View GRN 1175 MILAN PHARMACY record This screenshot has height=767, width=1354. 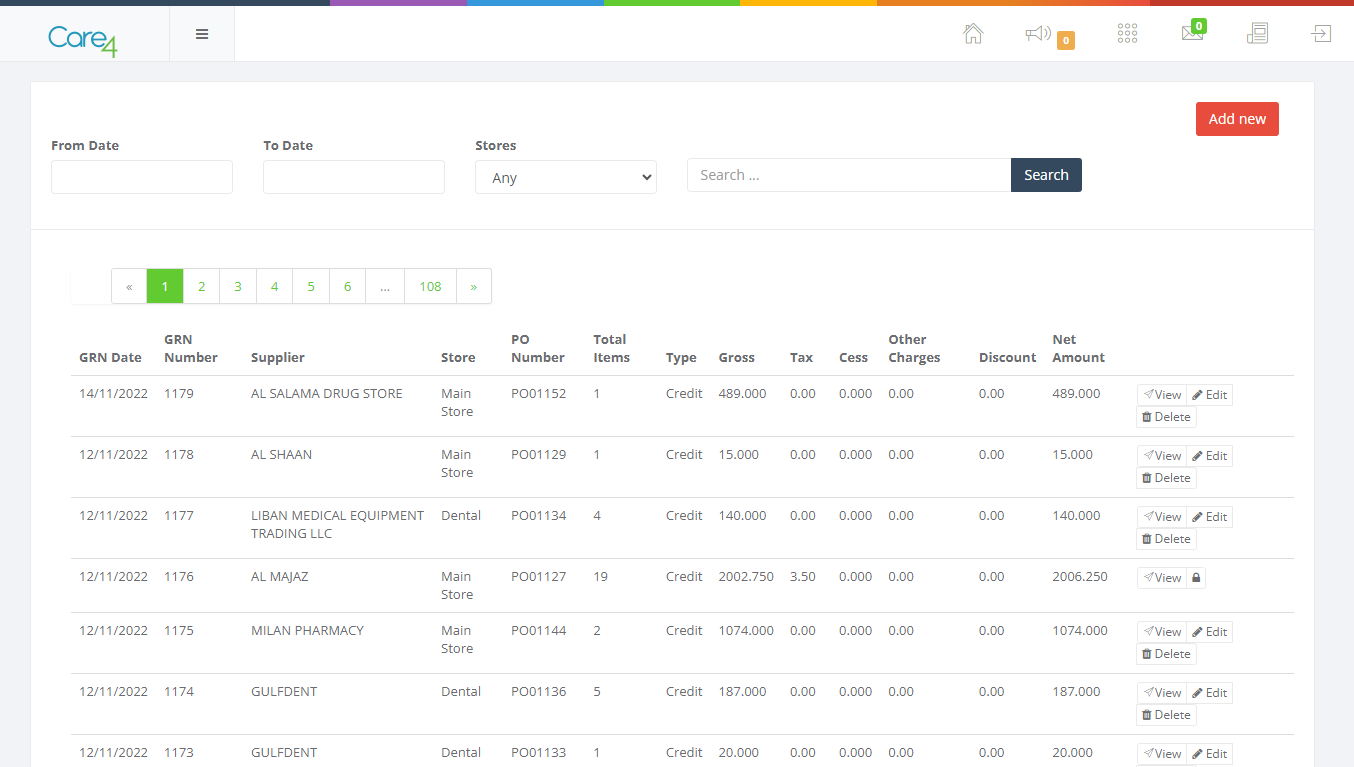tap(1162, 632)
